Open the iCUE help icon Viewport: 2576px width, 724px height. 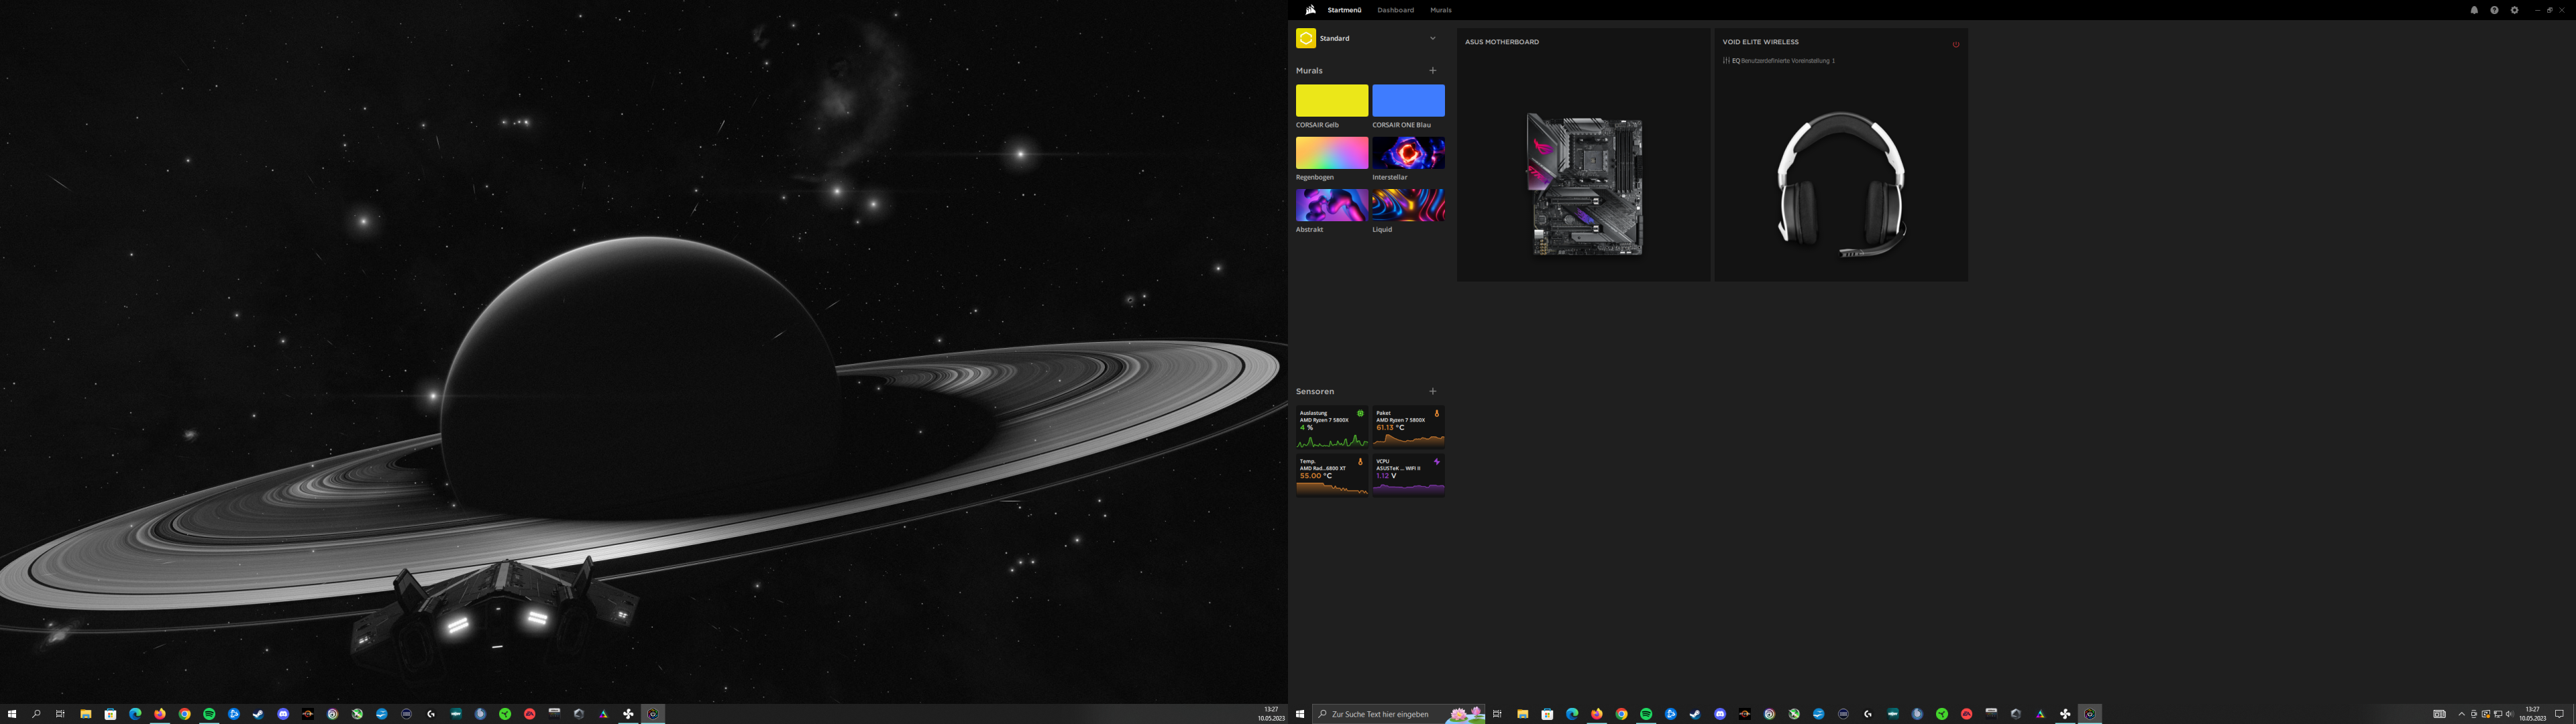(2494, 10)
